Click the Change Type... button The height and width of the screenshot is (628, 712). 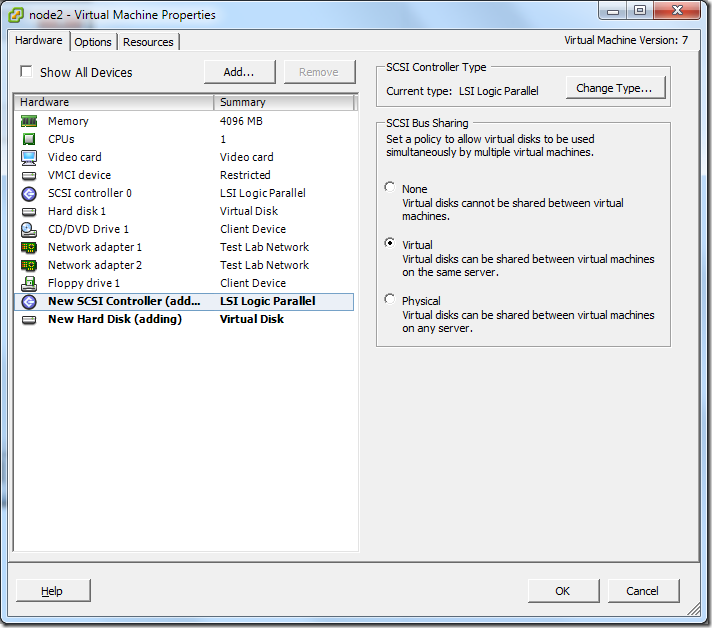pyautogui.click(x=615, y=88)
